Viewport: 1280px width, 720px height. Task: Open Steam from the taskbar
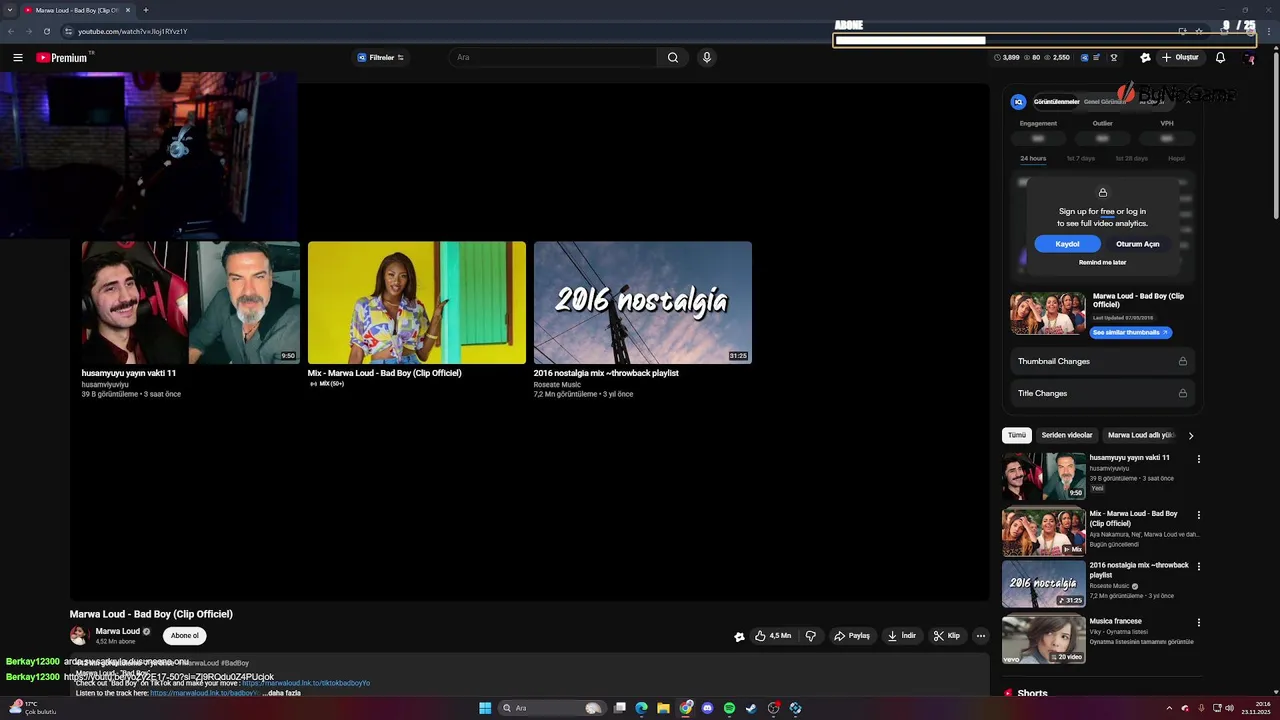pyautogui.click(x=752, y=708)
